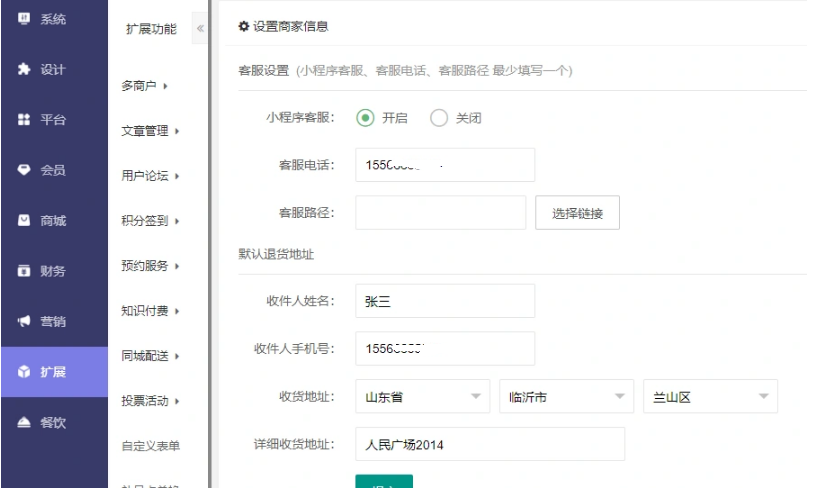Click the 营销 megaphone icon in sidebar

[25, 321]
